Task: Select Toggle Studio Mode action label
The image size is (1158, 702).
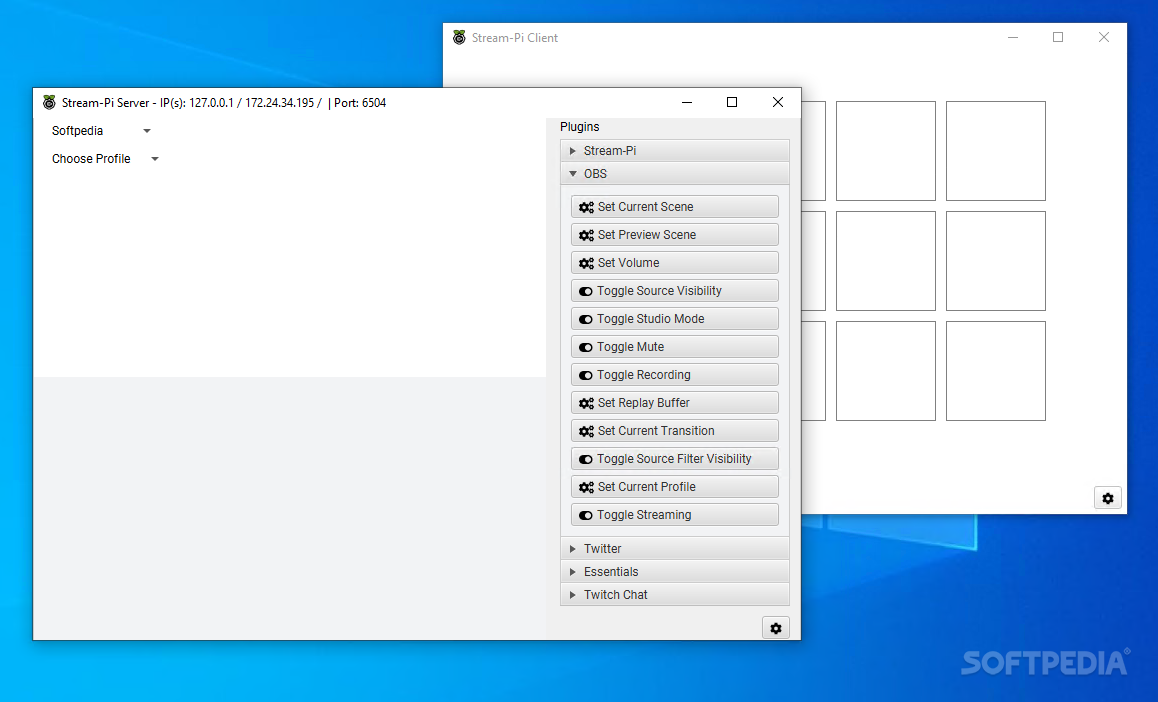Action: pyautogui.click(x=651, y=319)
